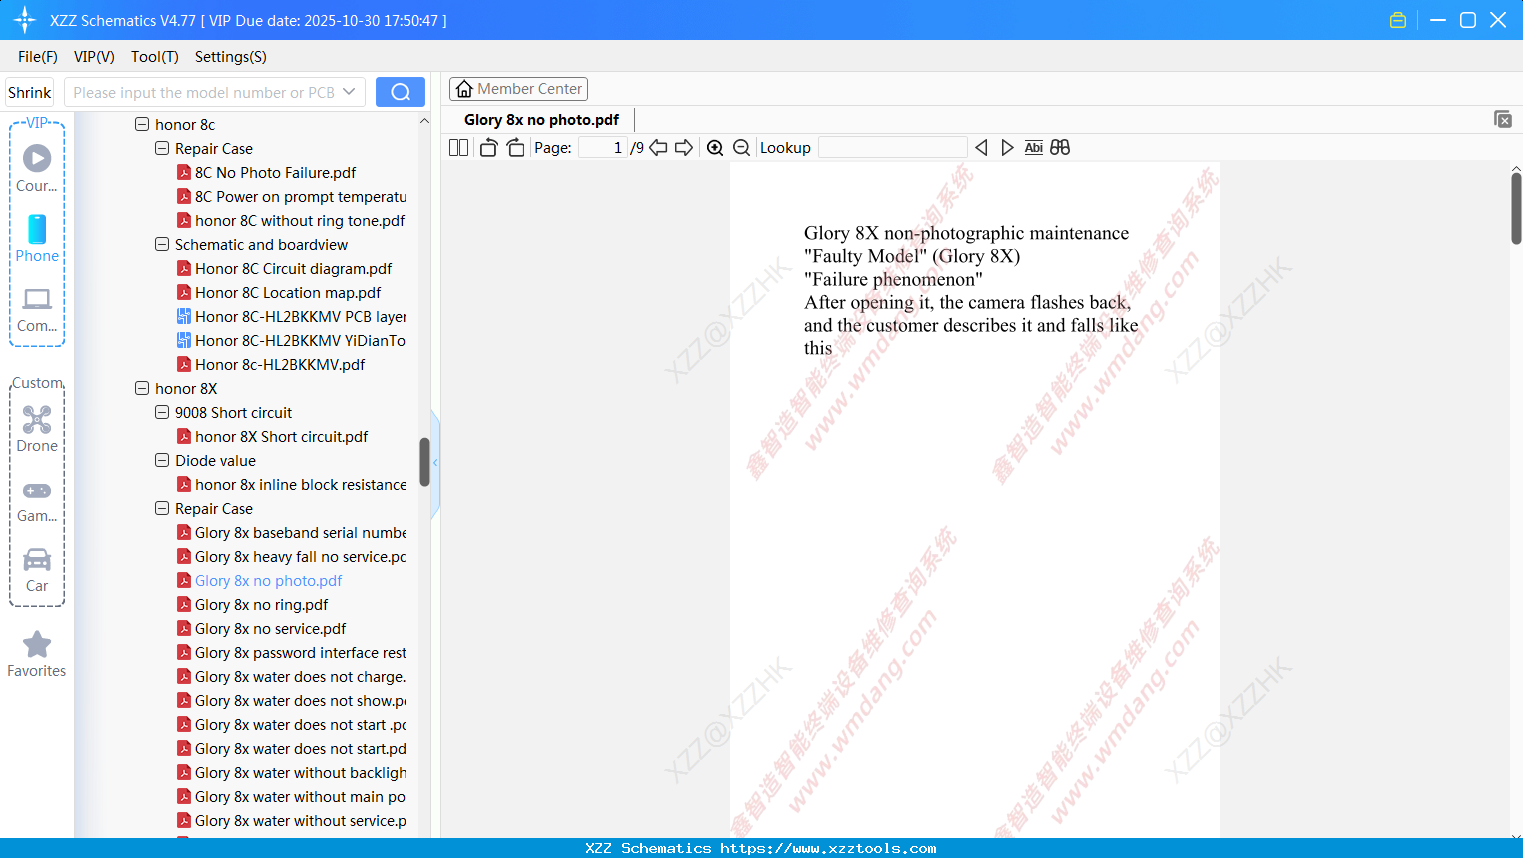Click the Lookup text field
The height and width of the screenshot is (858, 1523).
892,148
